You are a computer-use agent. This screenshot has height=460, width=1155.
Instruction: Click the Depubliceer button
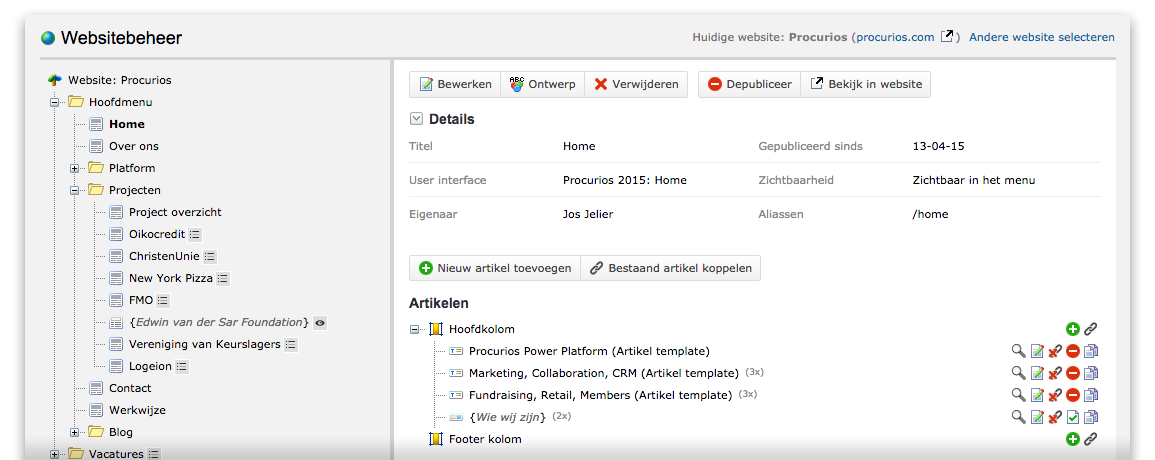[750, 84]
